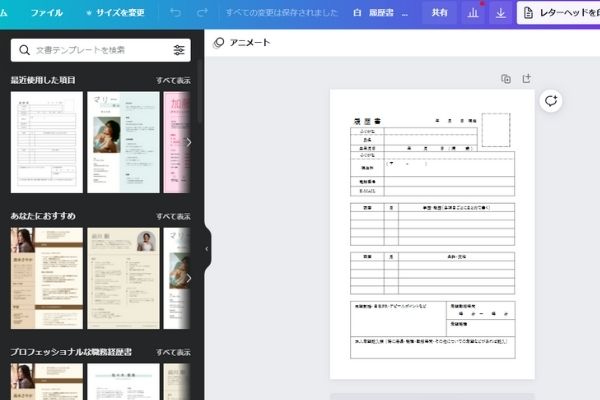Open the ファイル menu
This screenshot has height=400, width=600.
tap(47, 13)
